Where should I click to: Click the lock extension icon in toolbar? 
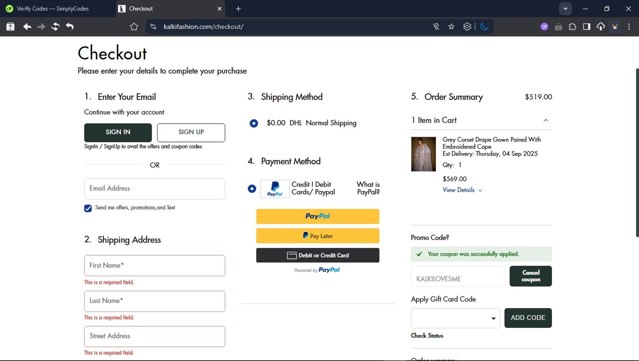(x=558, y=27)
